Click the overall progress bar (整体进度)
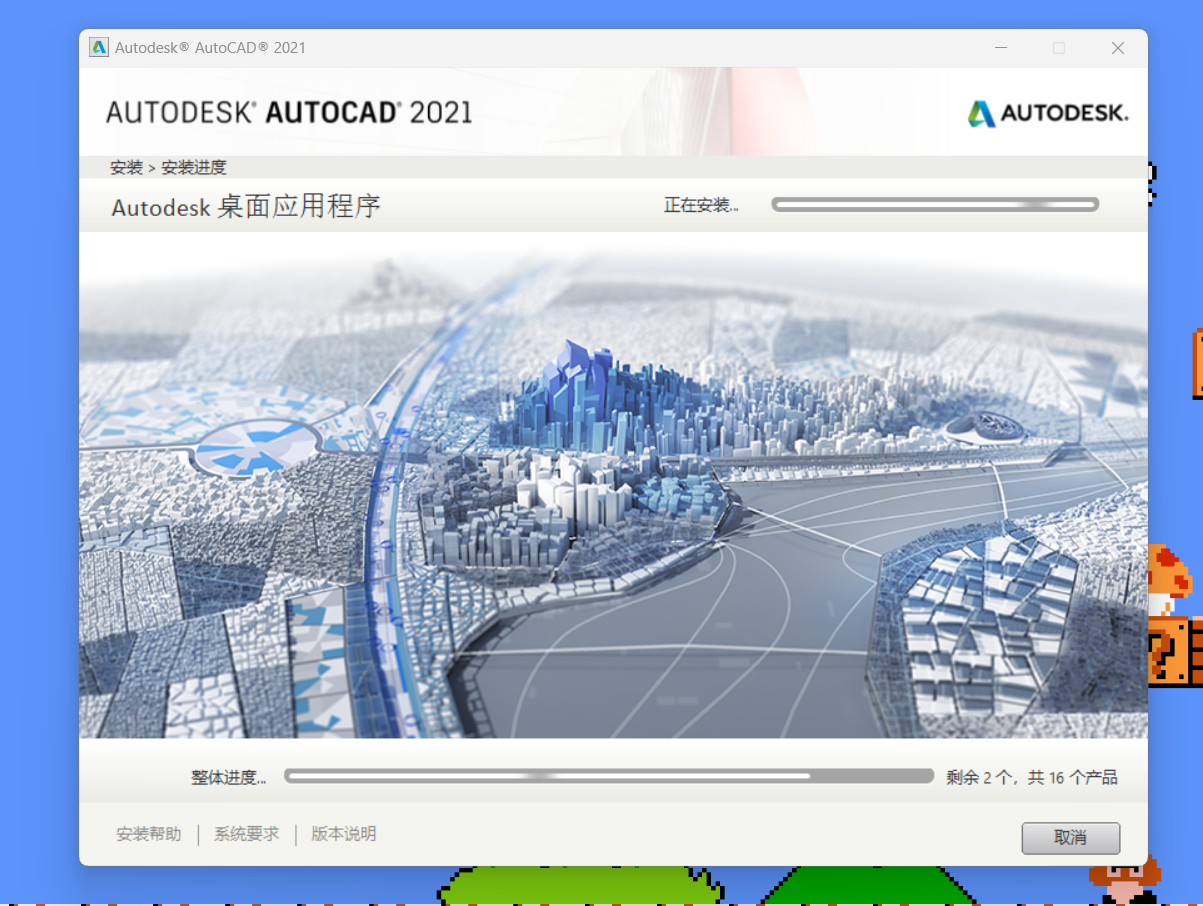This screenshot has height=906, width=1203. pyautogui.click(x=608, y=776)
